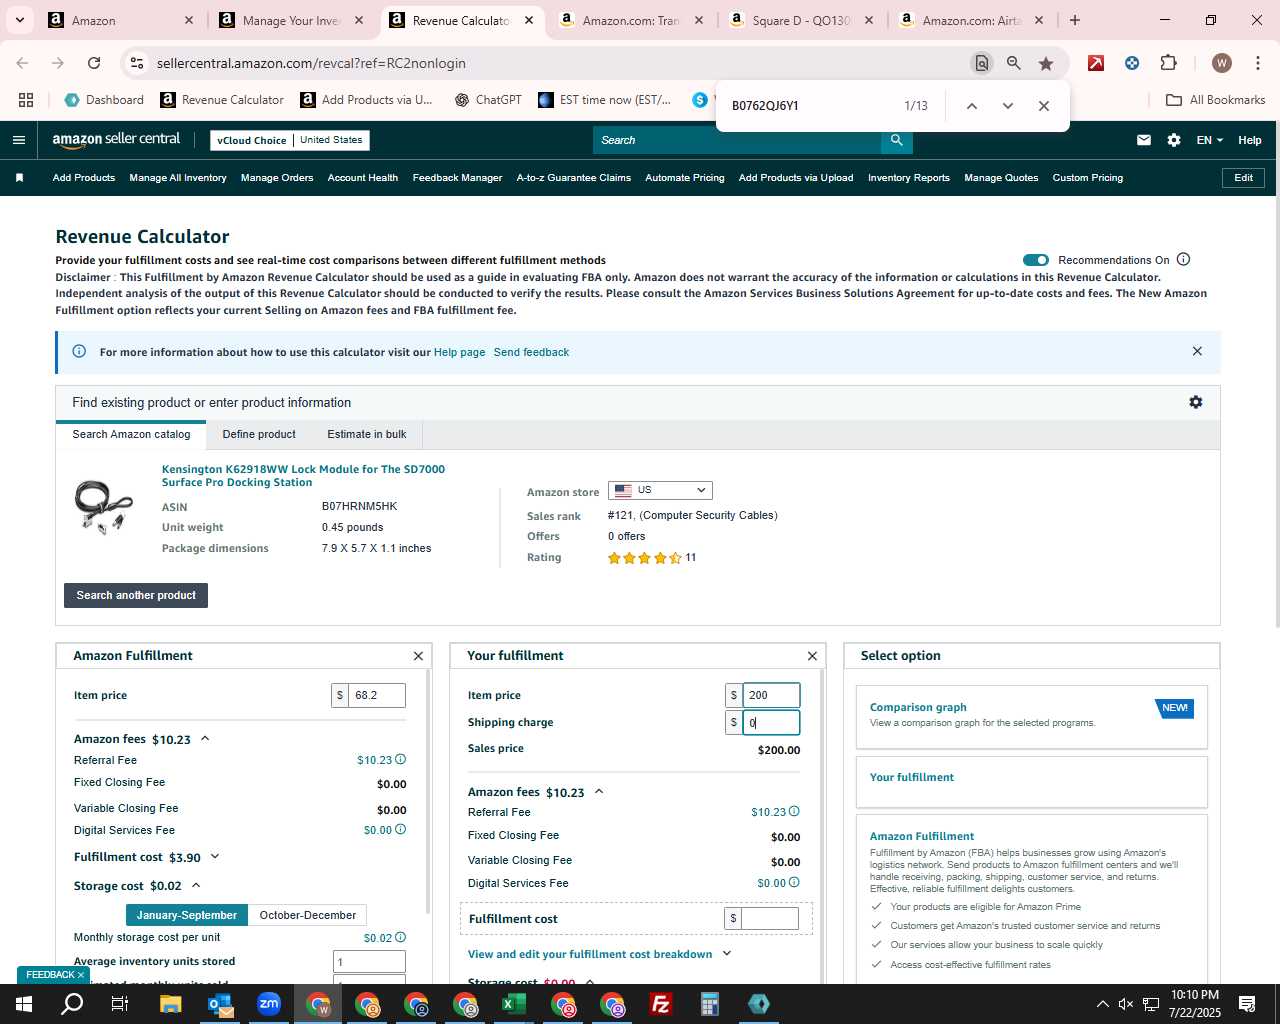Open Manage All Inventory menu item
The height and width of the screenshot is (1024, 1280).
[x=178, y=178]
